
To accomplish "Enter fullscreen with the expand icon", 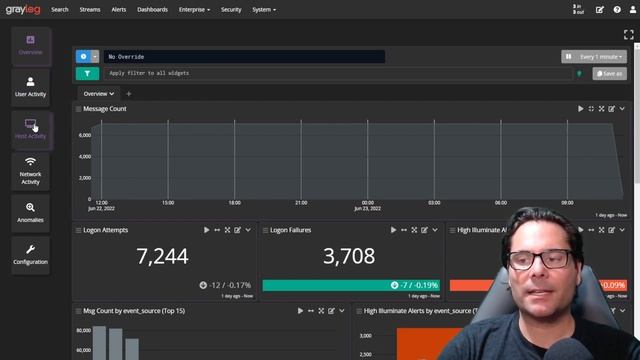I will coord(629,35).
